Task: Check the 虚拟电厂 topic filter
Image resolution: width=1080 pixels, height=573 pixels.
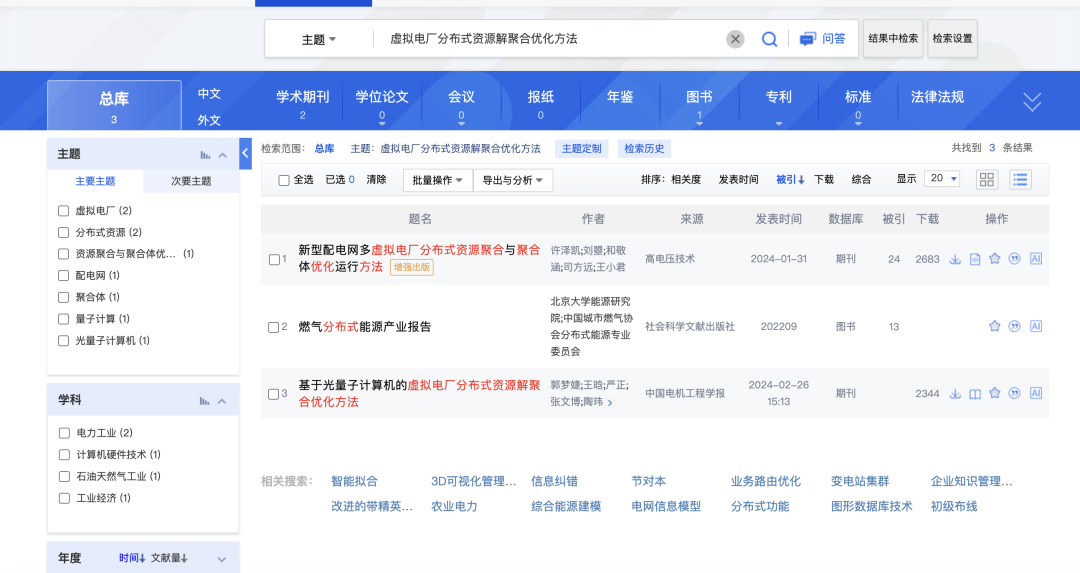Action: click(x=64, y=211)
